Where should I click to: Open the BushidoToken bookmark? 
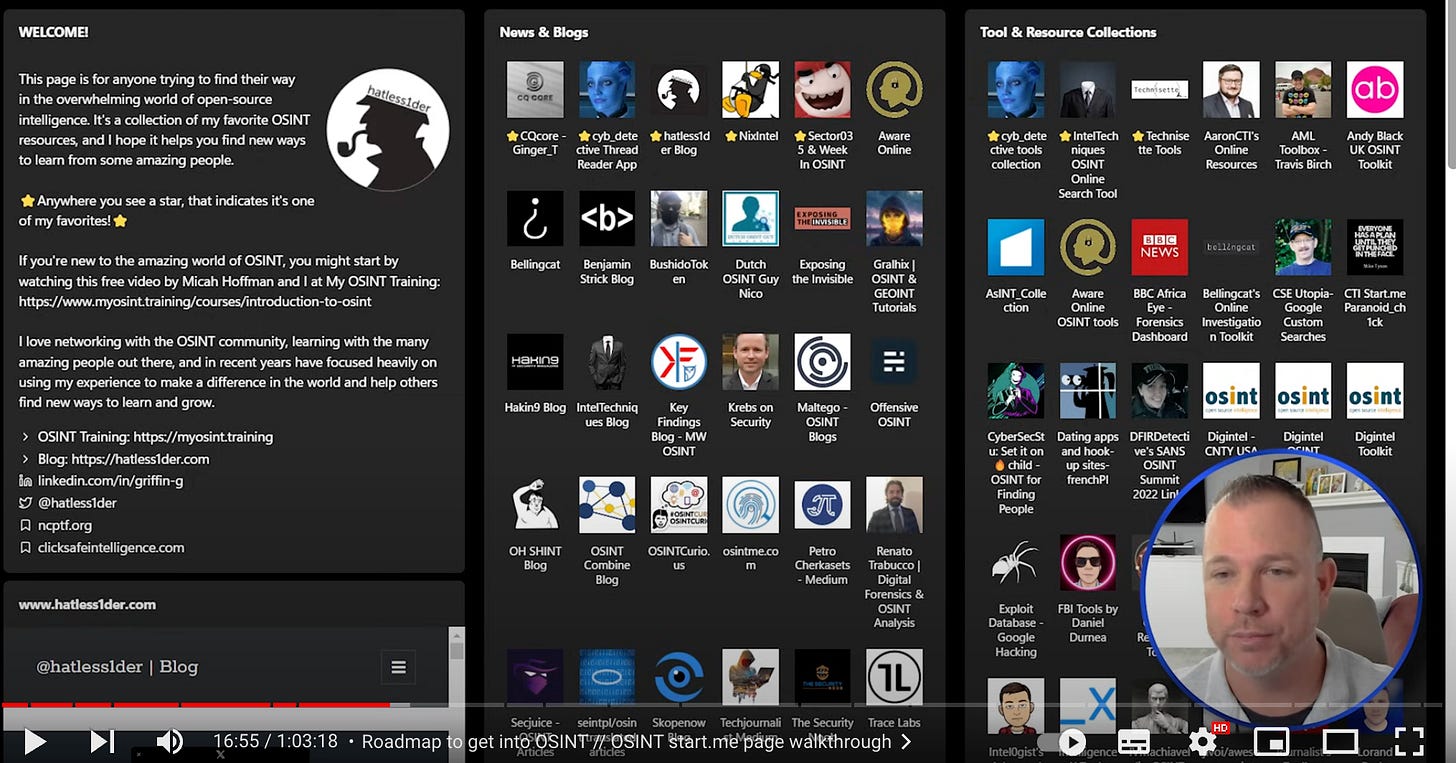[x=679, y=218]
